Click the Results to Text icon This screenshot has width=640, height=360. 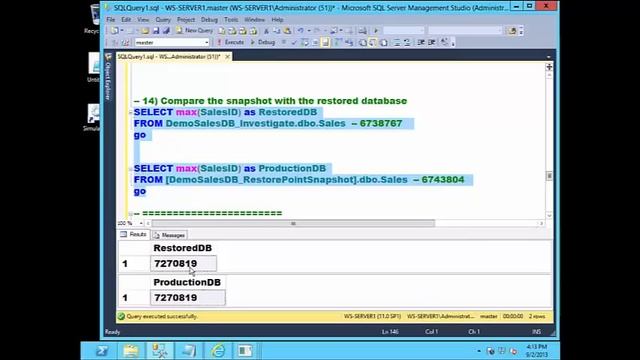[362, 42]
